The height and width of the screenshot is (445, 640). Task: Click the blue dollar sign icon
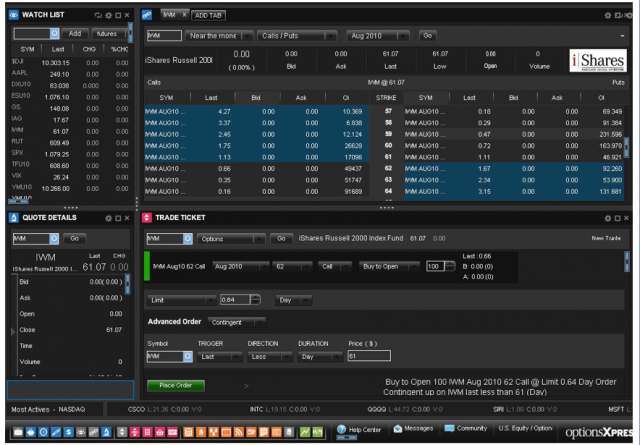(x=68, y=432)
